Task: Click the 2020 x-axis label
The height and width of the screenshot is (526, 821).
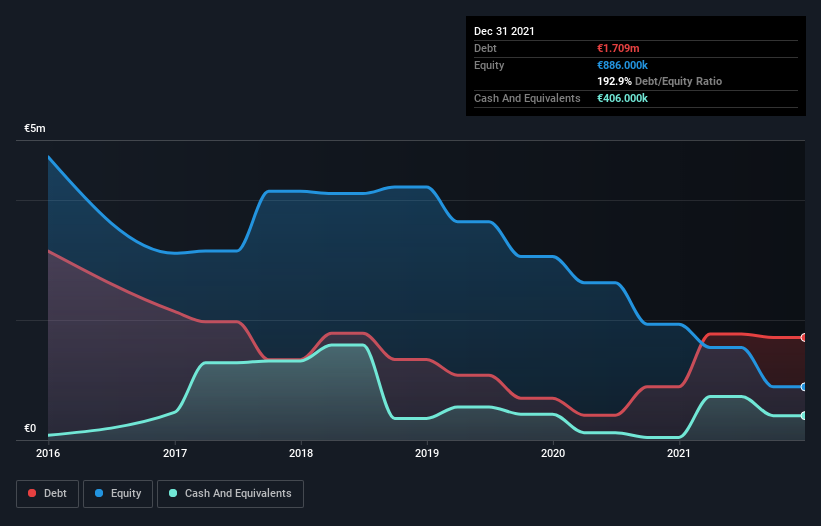Action: click(553, 453)
